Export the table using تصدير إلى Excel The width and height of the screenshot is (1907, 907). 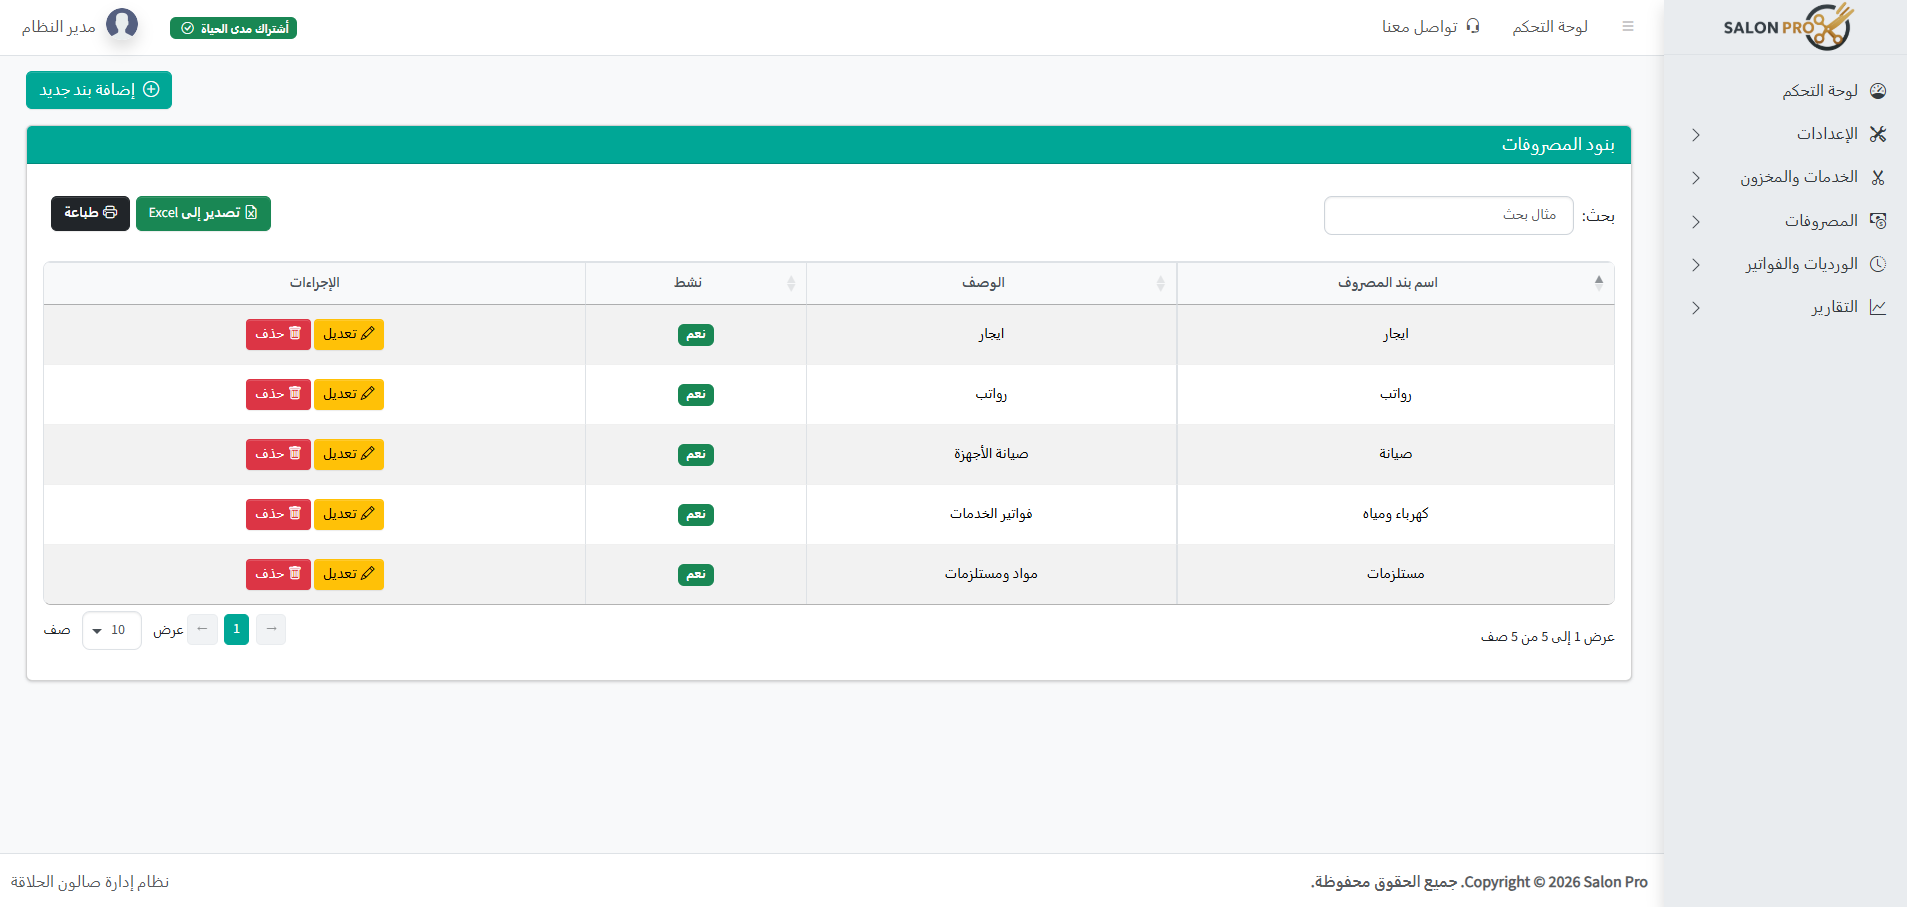203,213
